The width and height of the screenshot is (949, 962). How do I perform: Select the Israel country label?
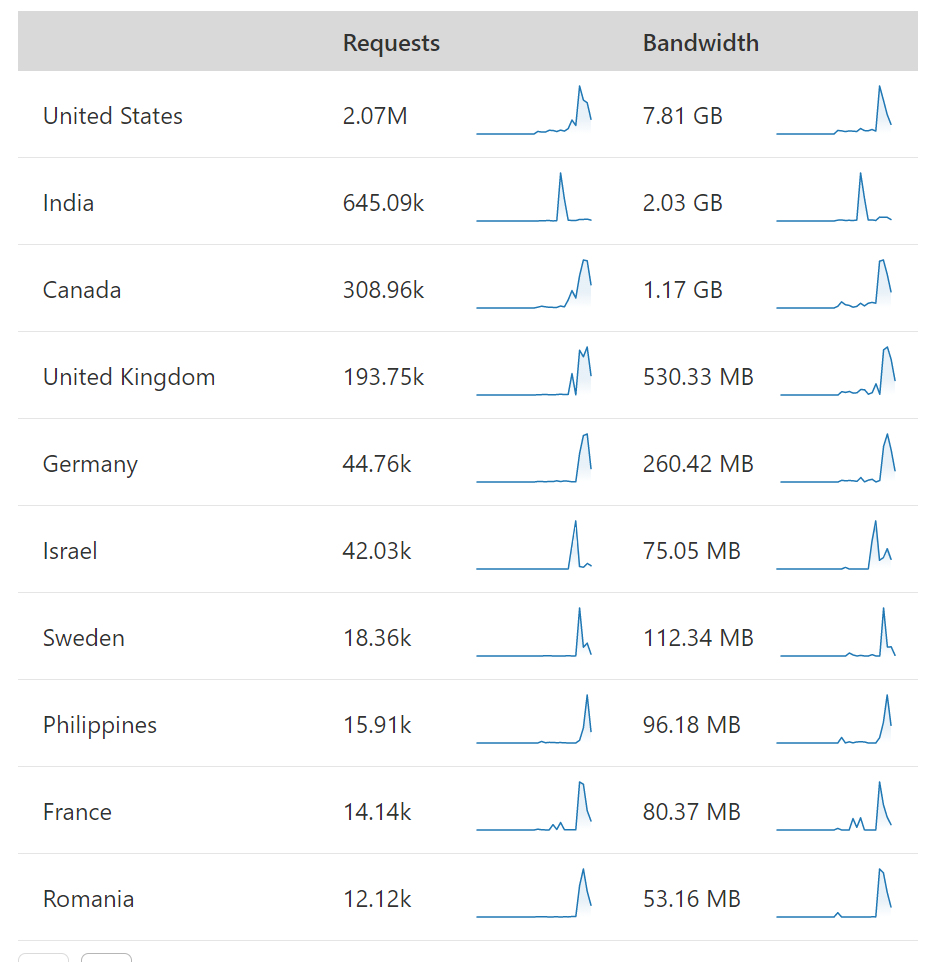tap(70, 551)
